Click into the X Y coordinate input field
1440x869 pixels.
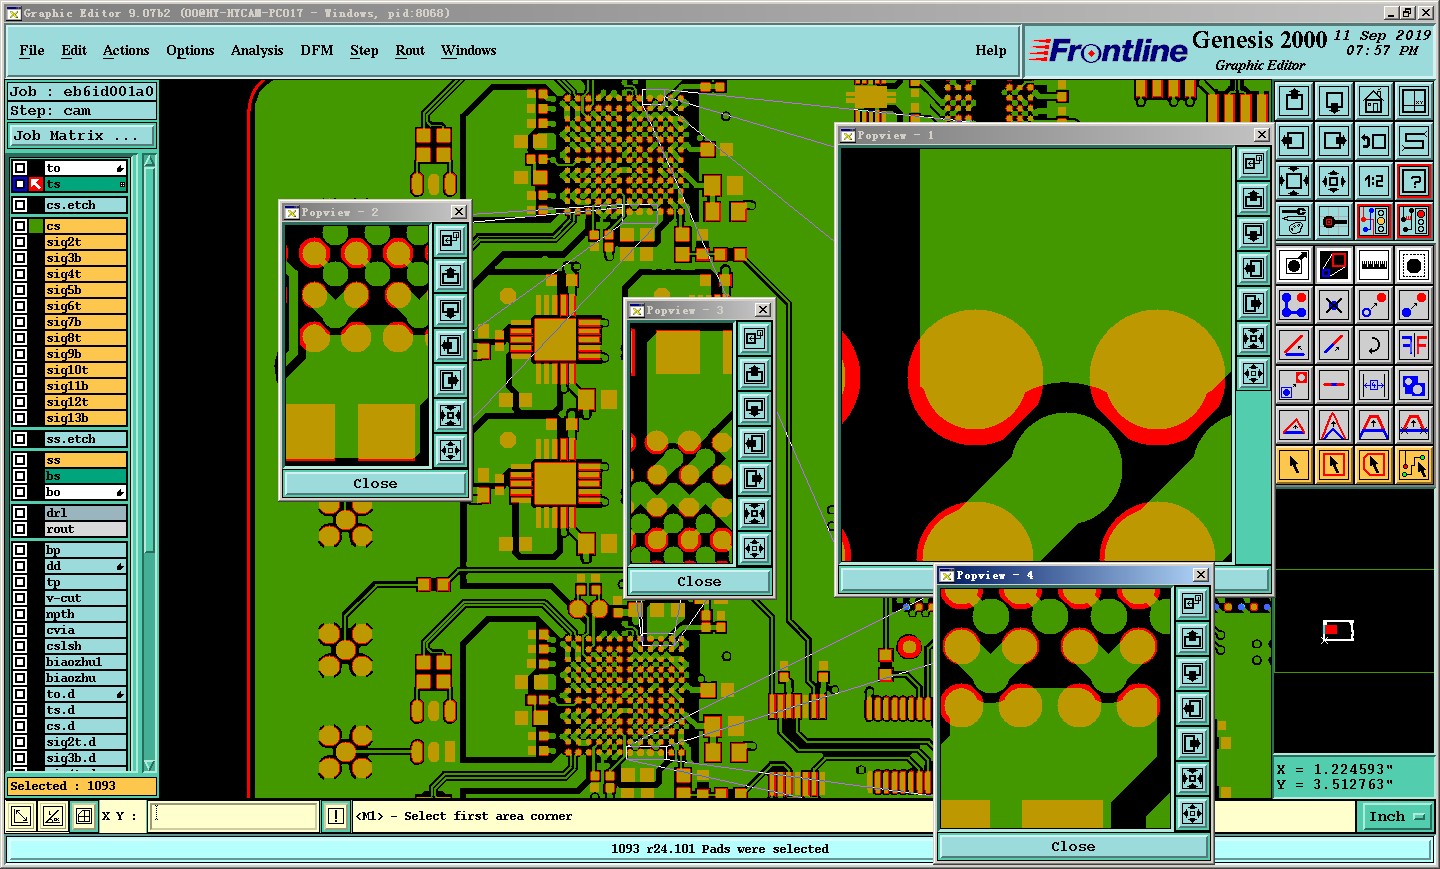[x=233, y=817]
